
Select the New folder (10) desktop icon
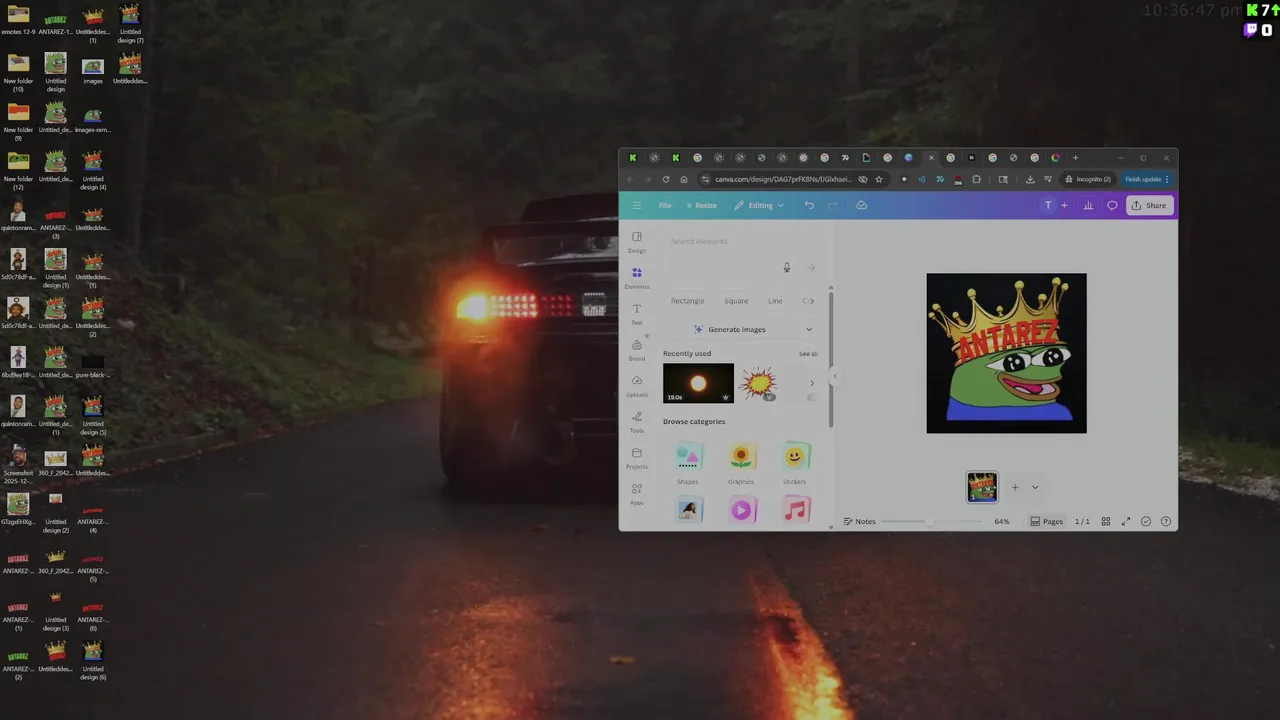click(x=18, y=72)
